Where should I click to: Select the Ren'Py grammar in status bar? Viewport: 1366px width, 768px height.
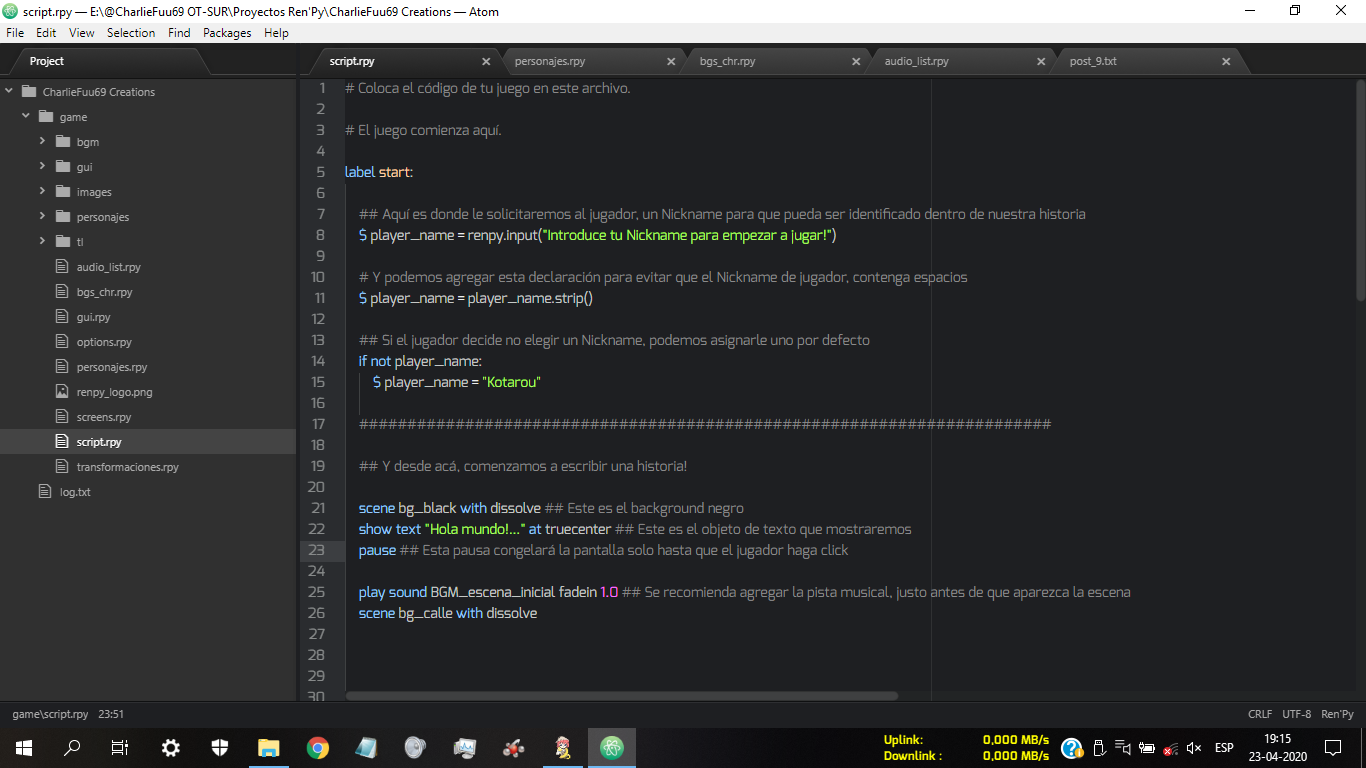(x=1337, y=714)
